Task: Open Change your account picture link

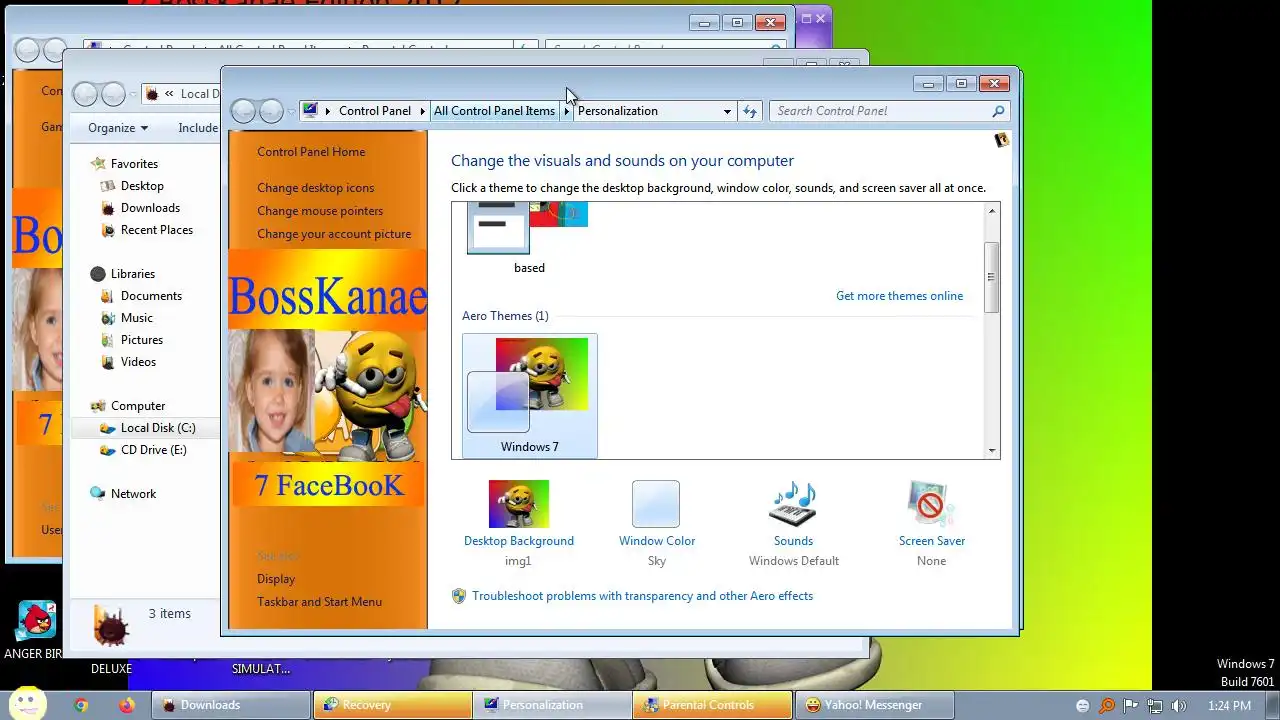Action: (x=334, y=234)
